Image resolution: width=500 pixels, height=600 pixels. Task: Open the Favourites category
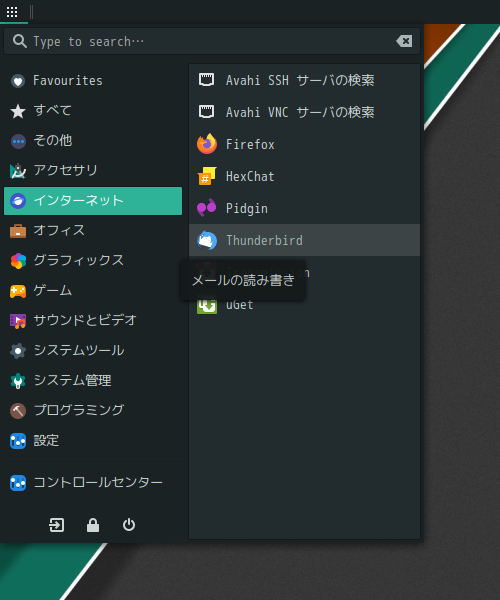pyautogui.click(x=93, y=81)
